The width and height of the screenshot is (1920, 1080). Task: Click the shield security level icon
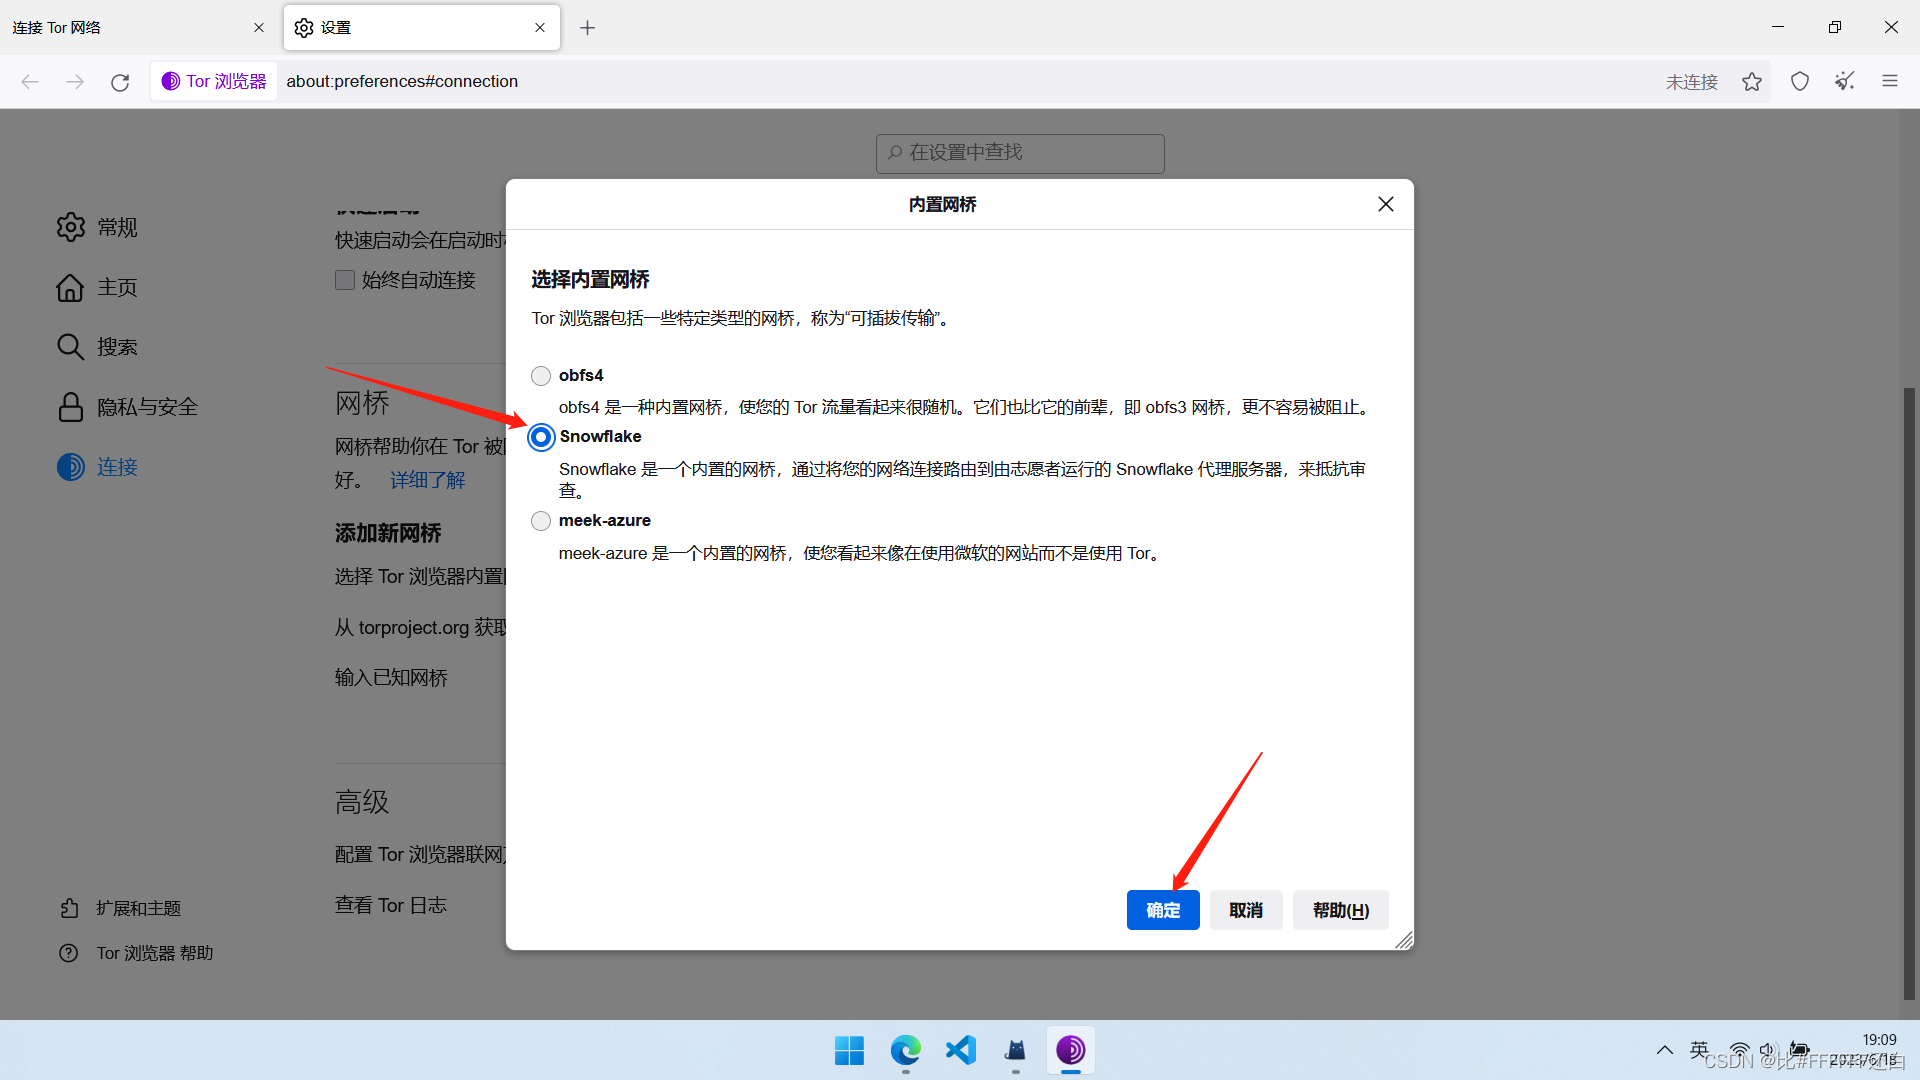pyautogui.click(x=1800, y=81)
